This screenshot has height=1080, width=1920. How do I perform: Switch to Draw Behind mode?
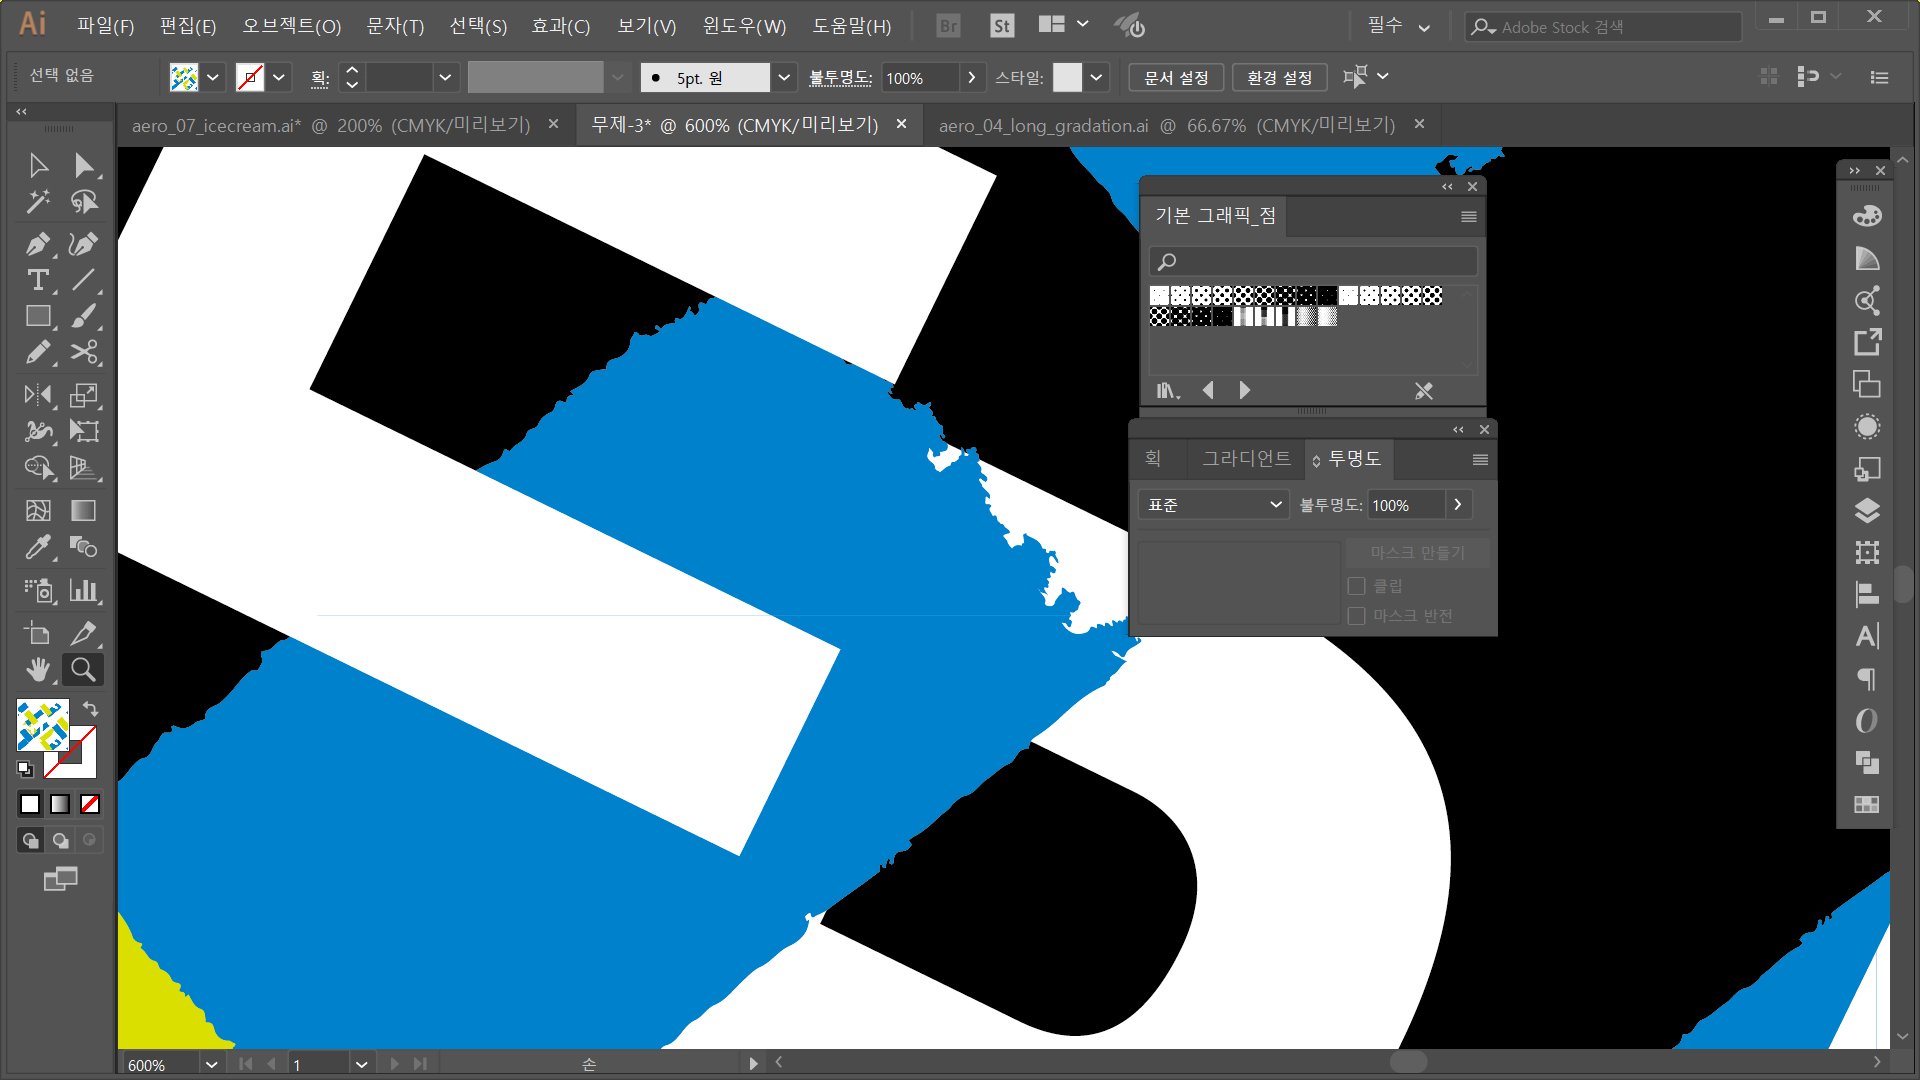[x=60, y=840]
